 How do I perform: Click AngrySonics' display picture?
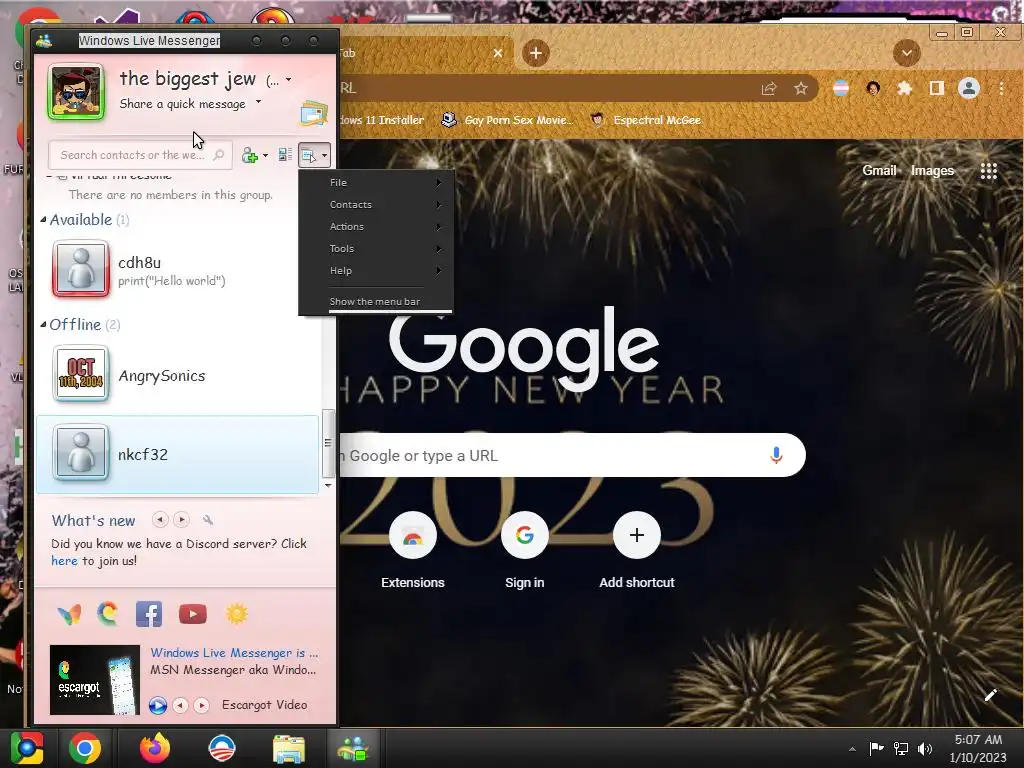(x=81, y=373)
